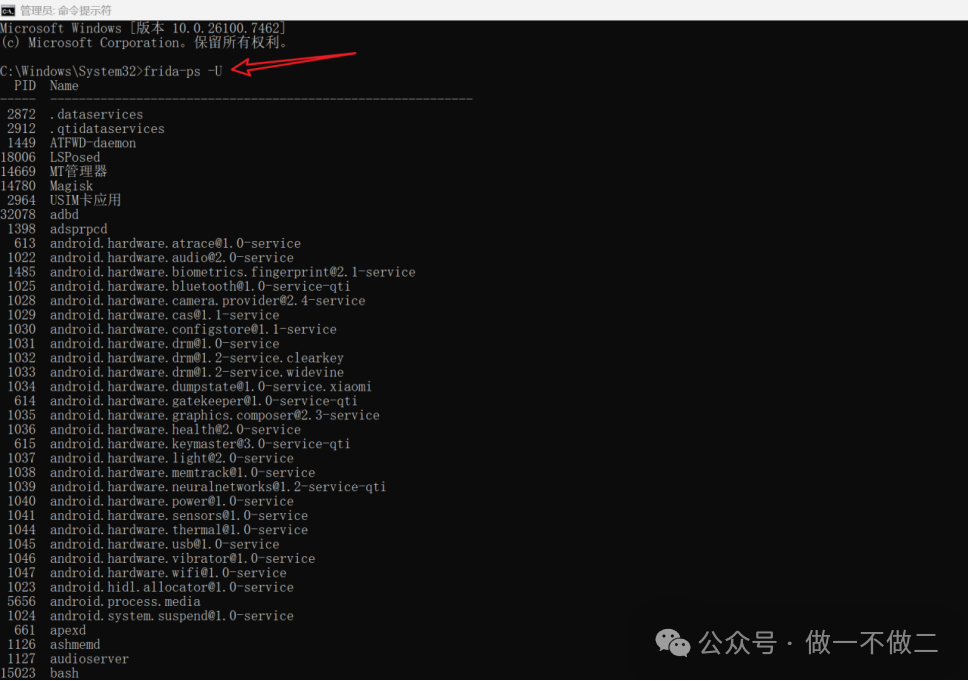Click the keymaster@3.0-service-qti entry
969x681 pixels.
tap(200, 444)
